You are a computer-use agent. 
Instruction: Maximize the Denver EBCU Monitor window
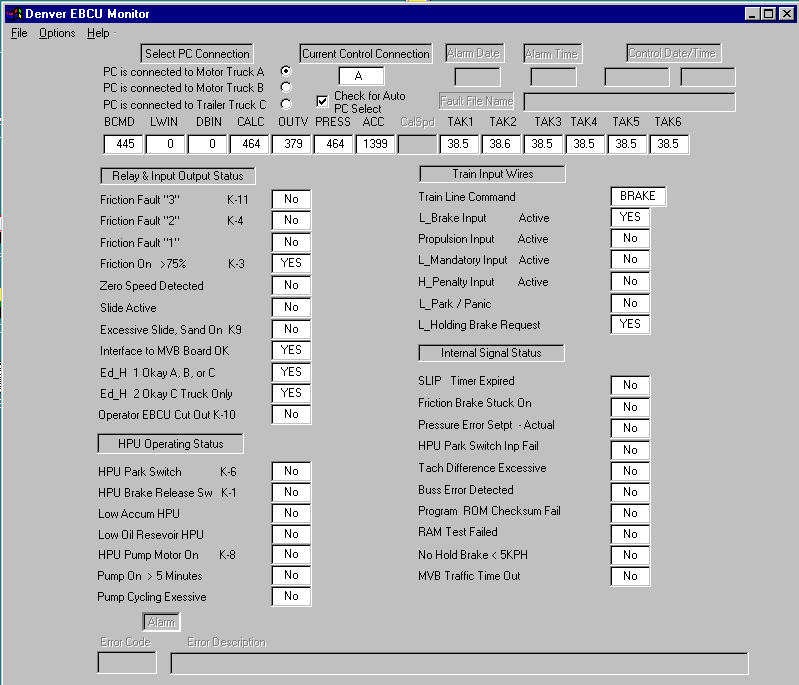[768, 14]
